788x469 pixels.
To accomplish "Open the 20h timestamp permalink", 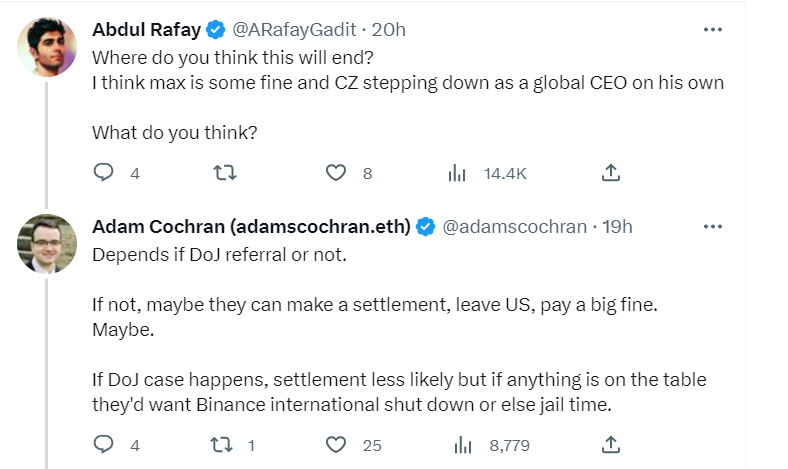I will 388,29.
